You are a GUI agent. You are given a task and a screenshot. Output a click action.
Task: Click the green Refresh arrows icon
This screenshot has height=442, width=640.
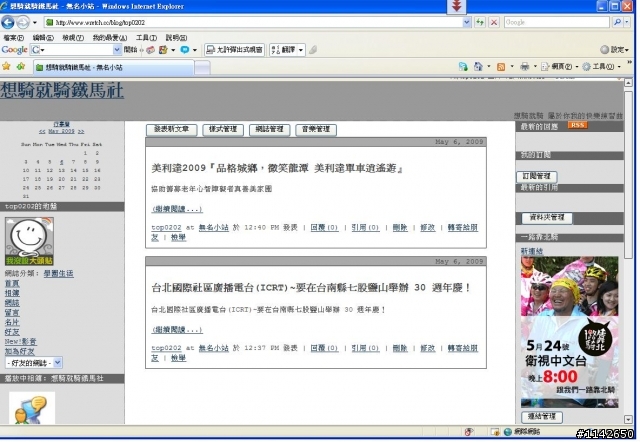tap(480, 22)
